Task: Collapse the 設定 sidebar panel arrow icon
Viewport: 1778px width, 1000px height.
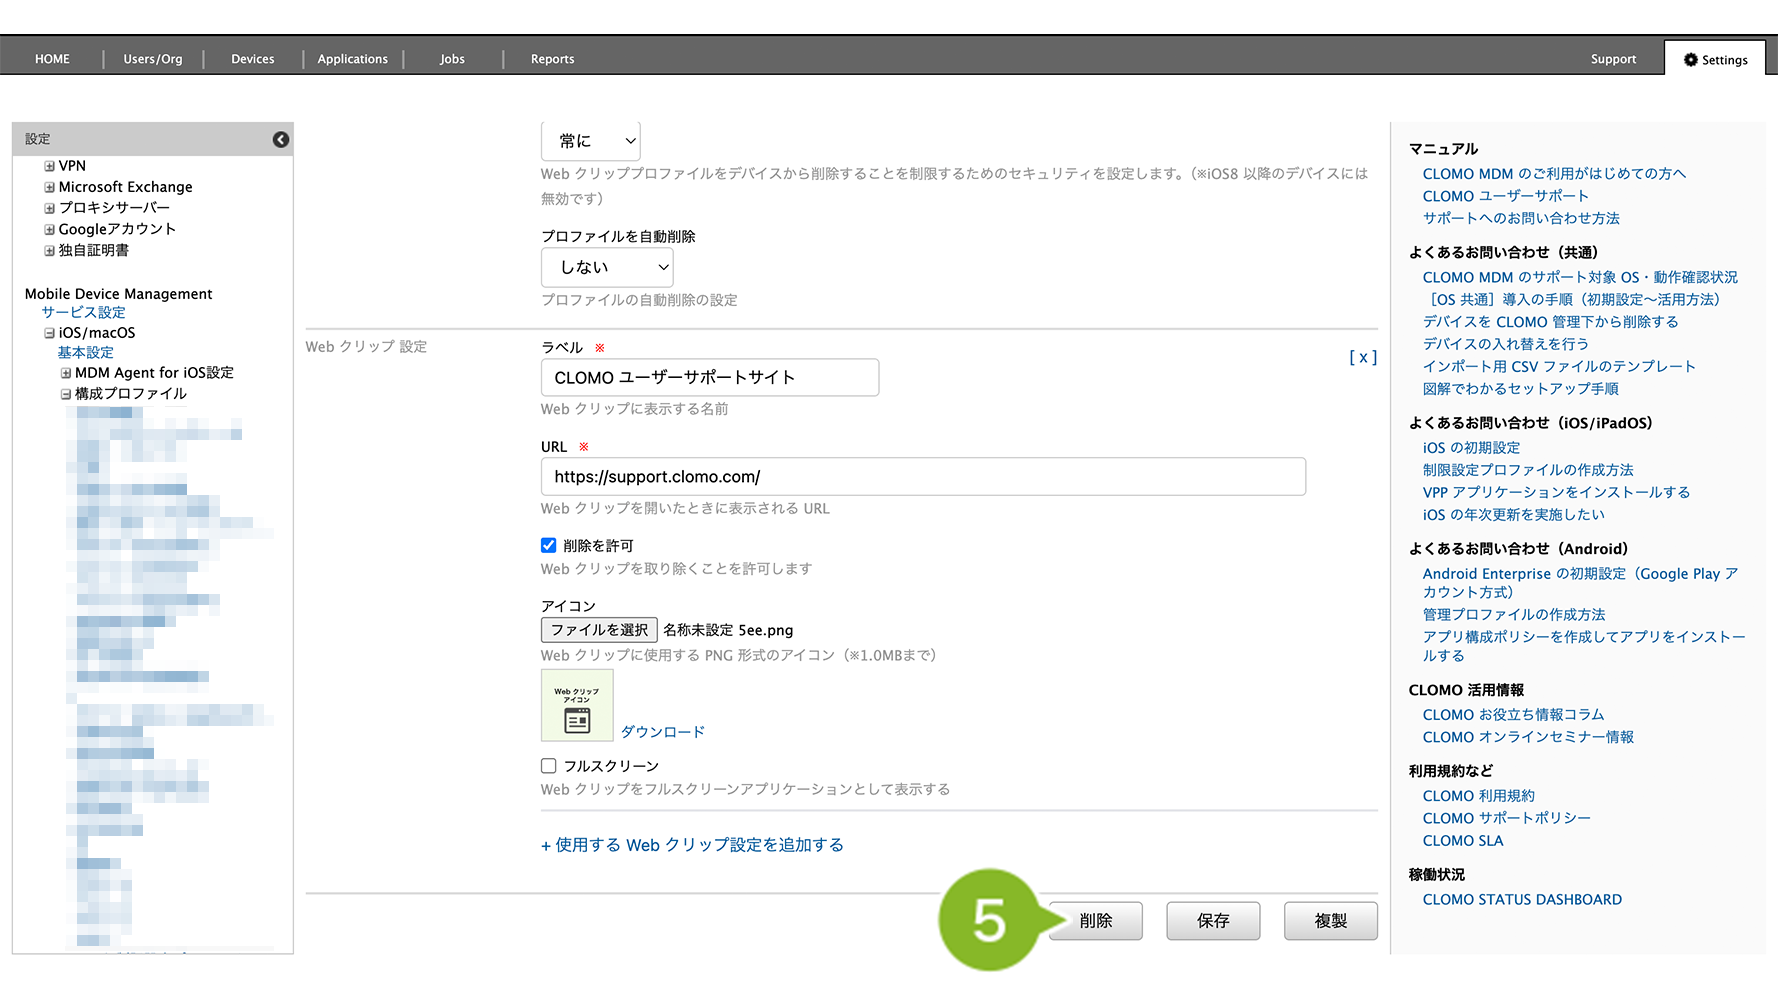Action: 281,139
